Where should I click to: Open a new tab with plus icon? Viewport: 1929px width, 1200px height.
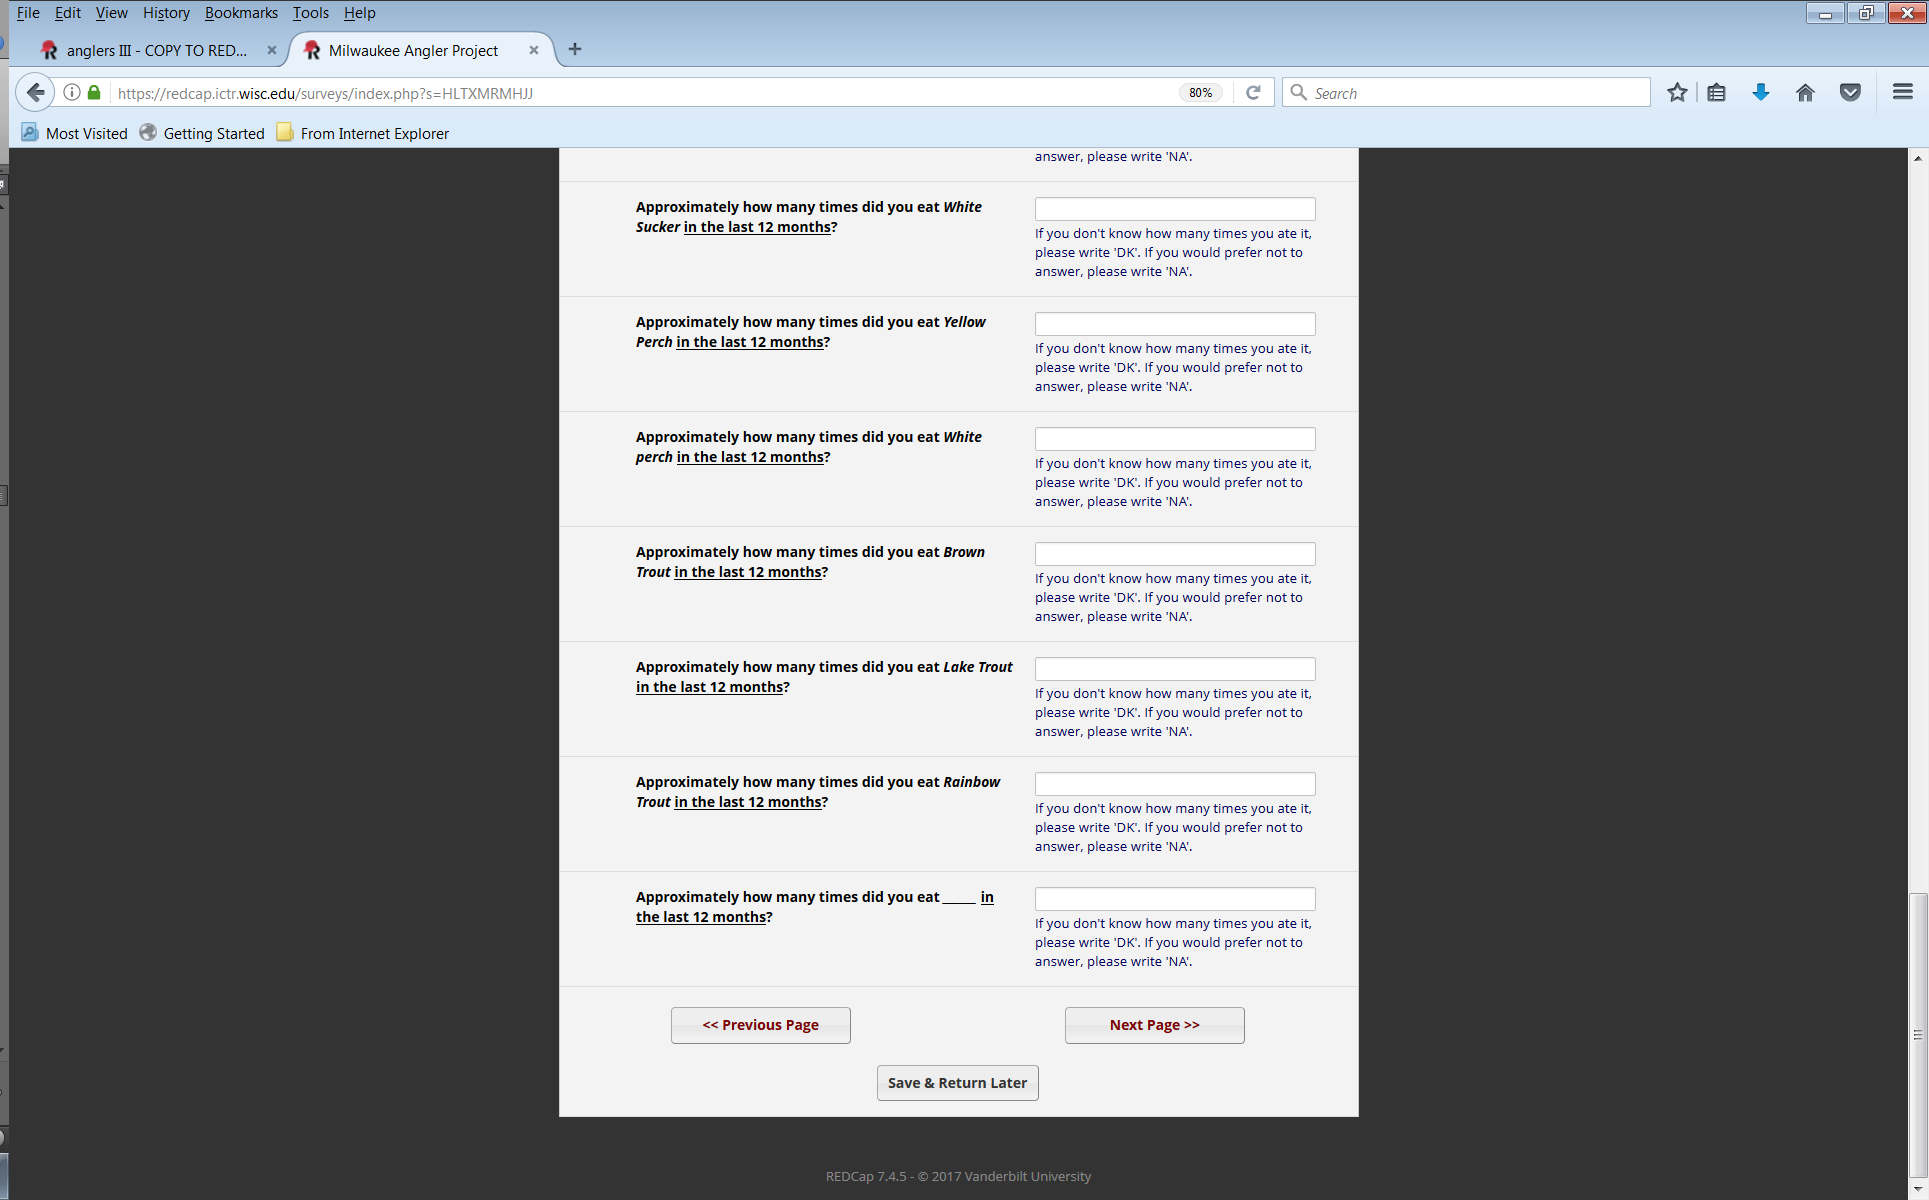575,49
